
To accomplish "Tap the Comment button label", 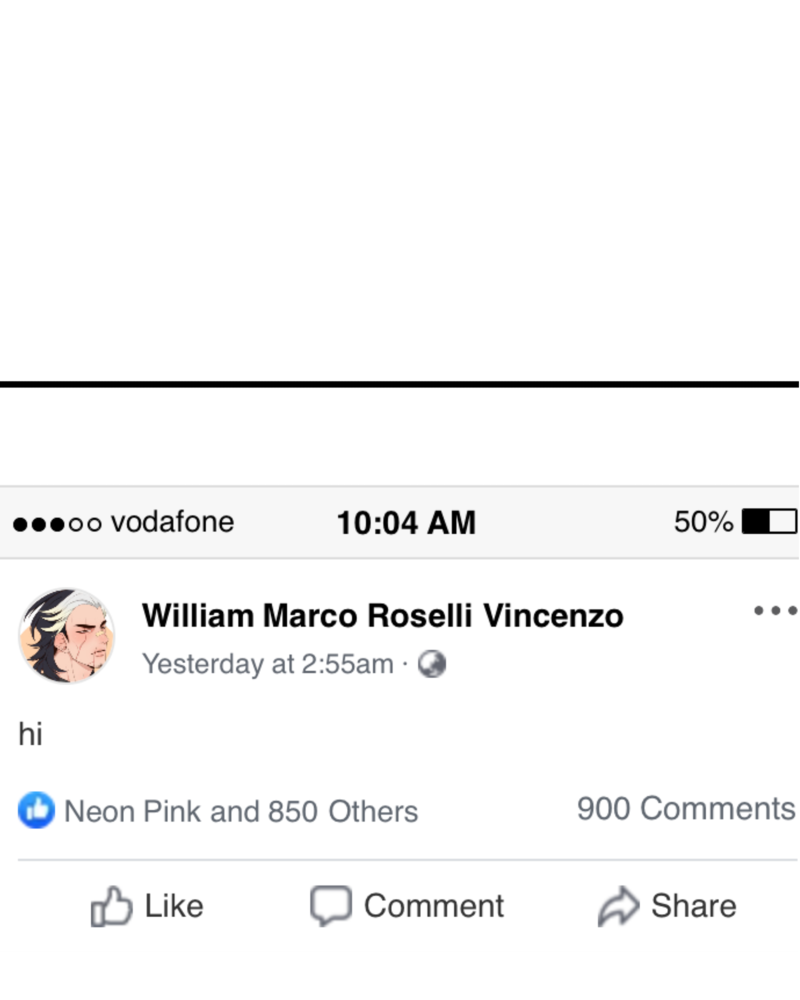I will [434, 906].
